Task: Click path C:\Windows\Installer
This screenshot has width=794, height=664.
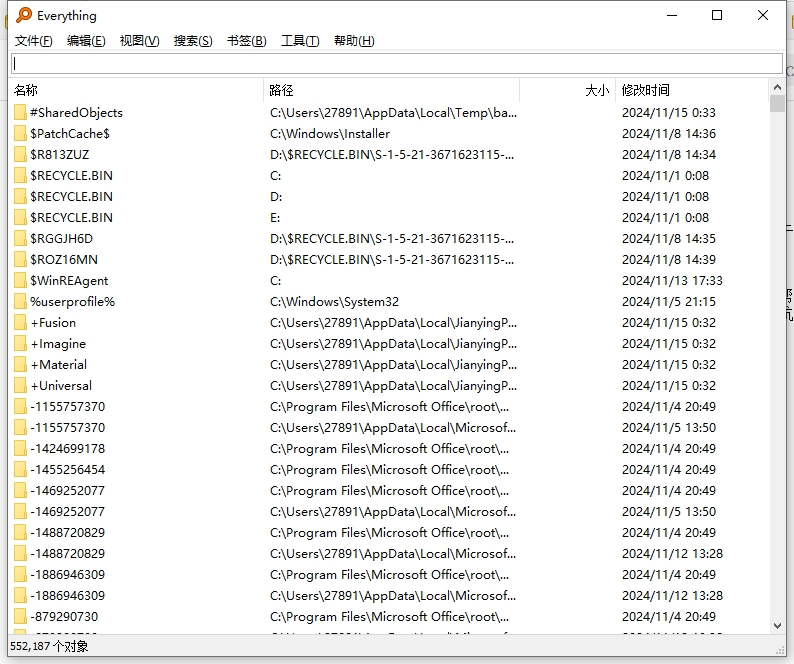Action: point(330,133)
